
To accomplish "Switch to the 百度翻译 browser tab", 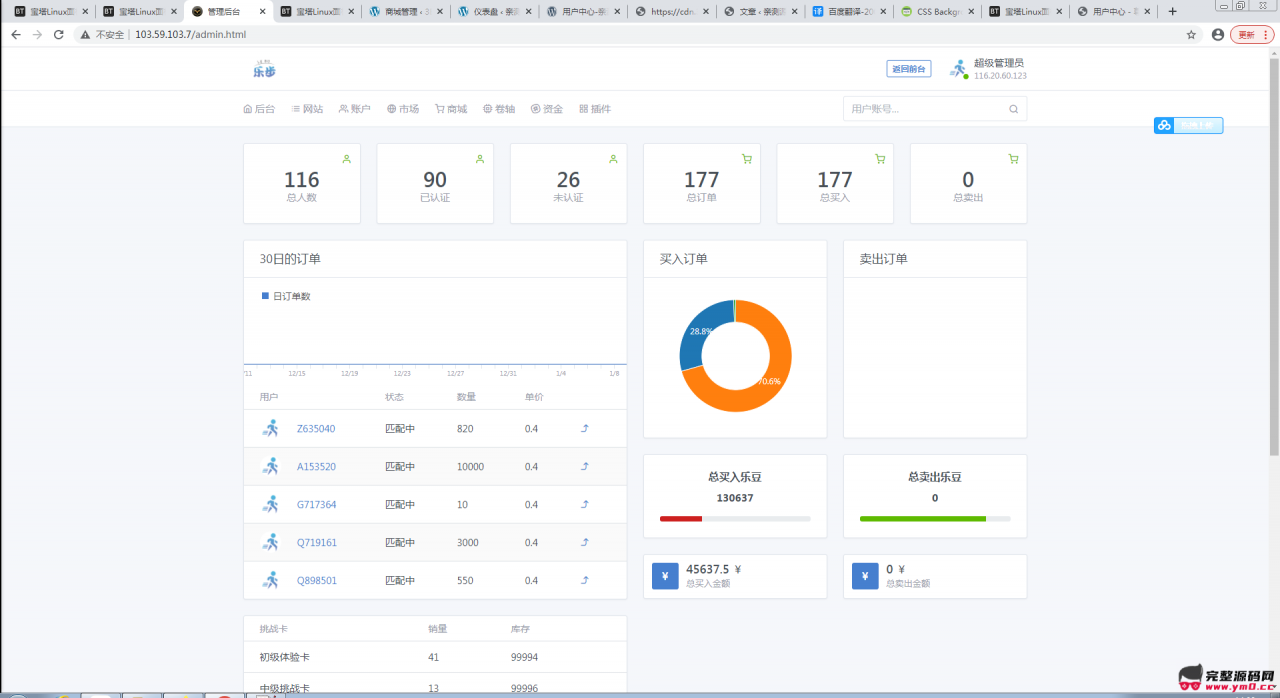I will click(x=848, y=11).
